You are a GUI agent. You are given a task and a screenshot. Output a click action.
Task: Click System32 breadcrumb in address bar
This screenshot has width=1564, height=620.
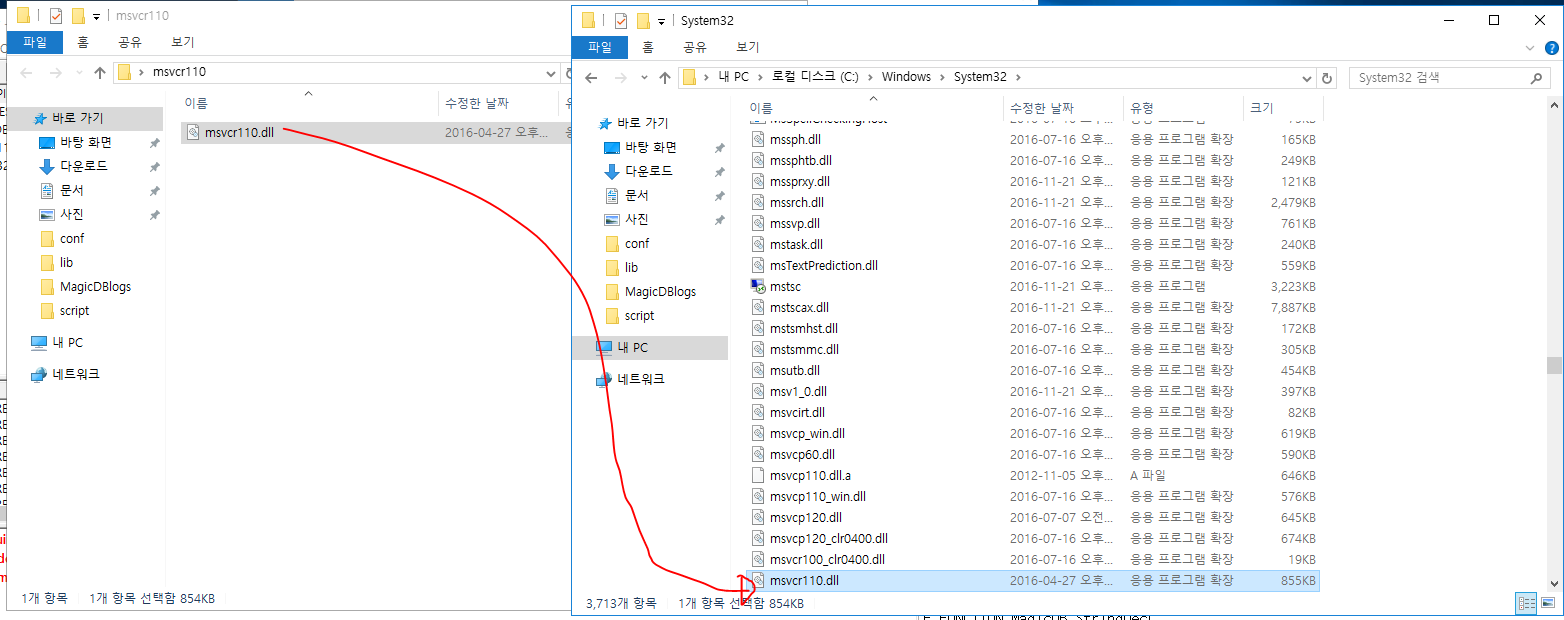pos(980,77)
